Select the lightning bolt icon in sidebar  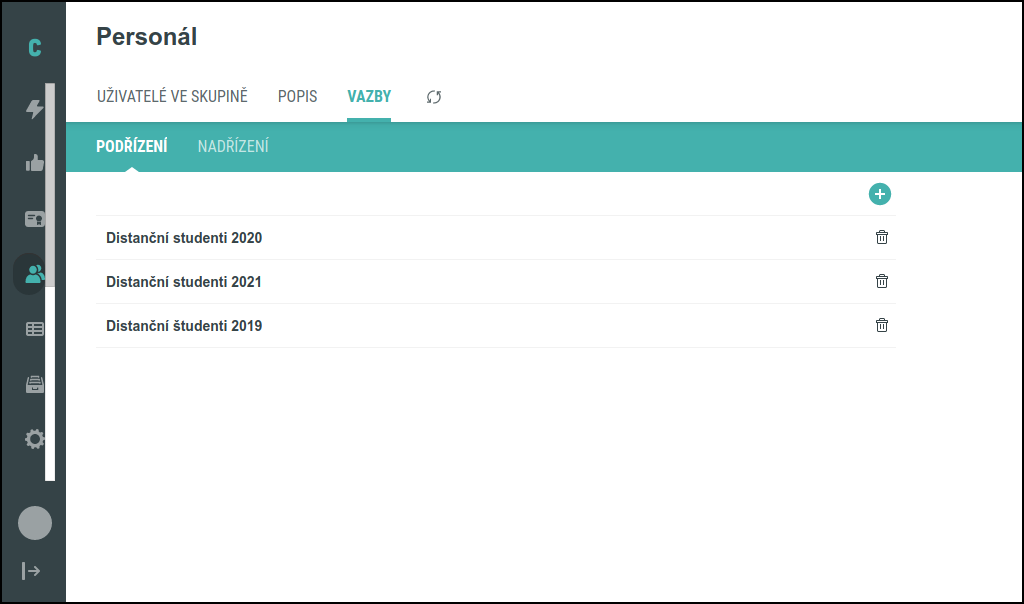pyautogui.click(x=34, y=107)
